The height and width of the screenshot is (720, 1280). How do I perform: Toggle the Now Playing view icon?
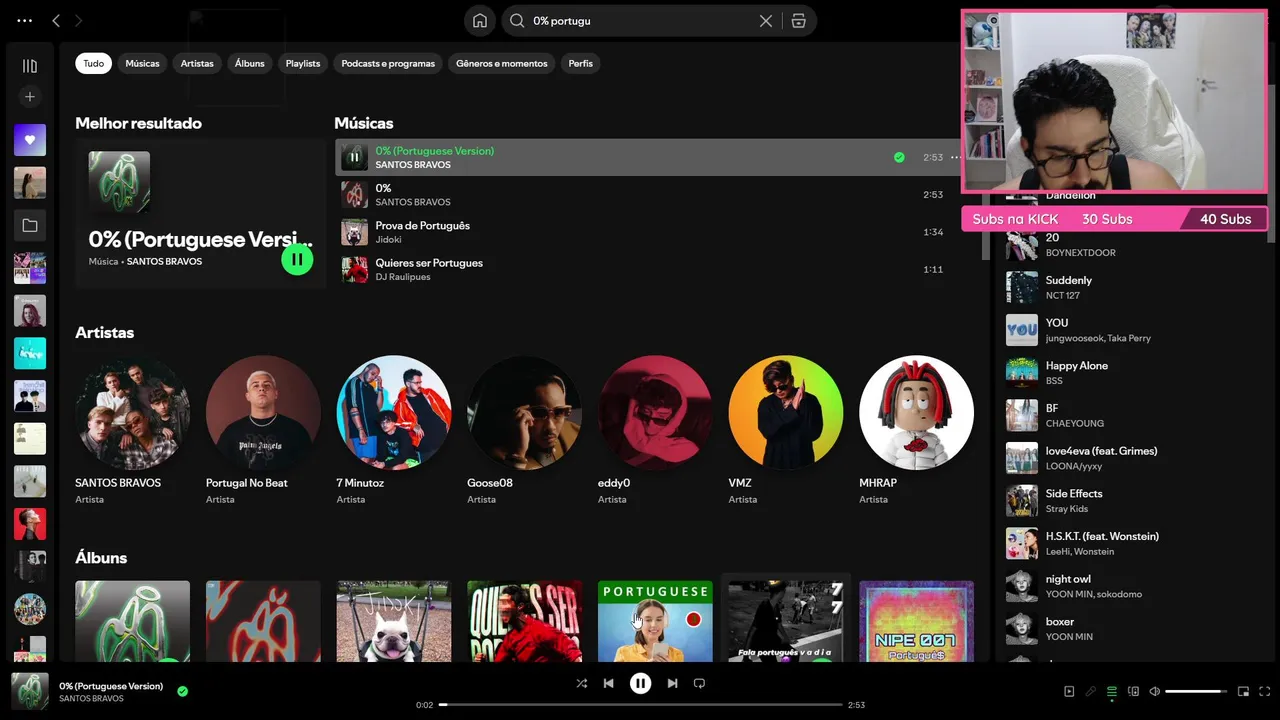(1069, 691)
